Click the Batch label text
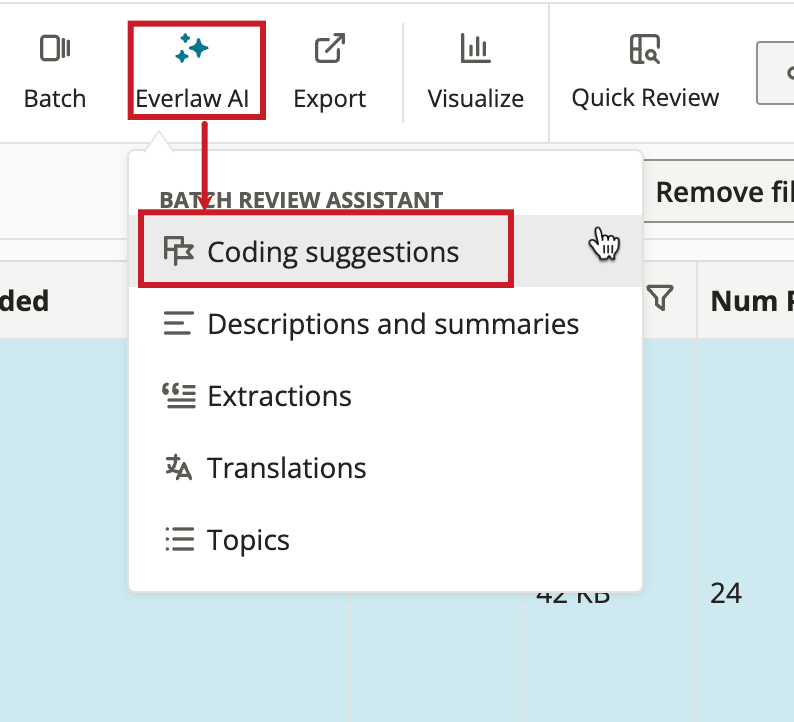 pos(55,98)
